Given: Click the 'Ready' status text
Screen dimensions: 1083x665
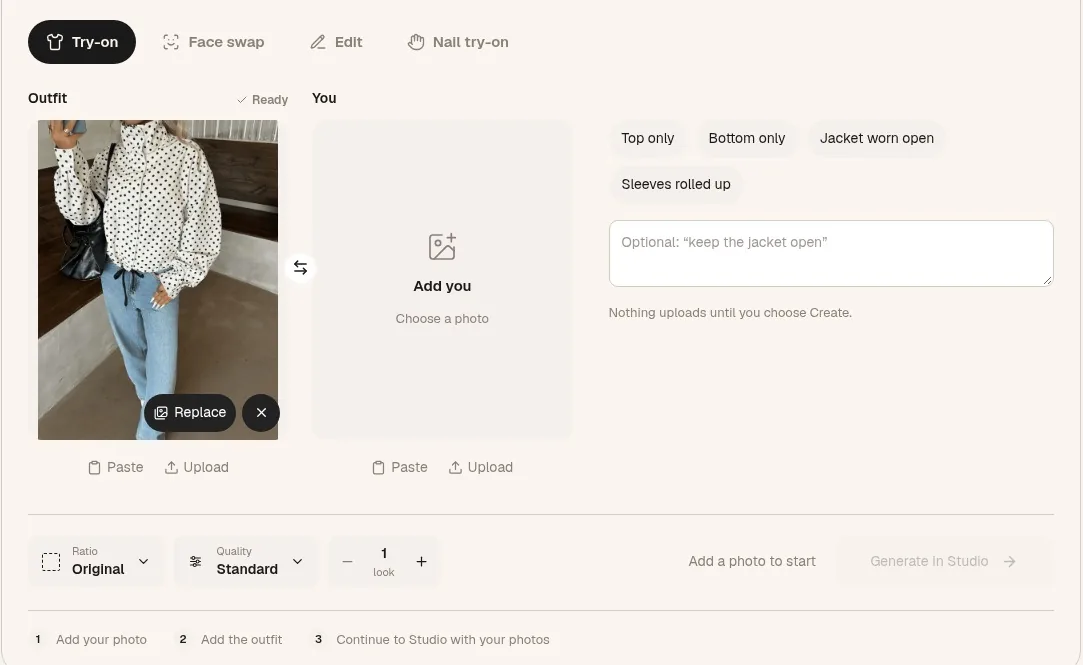Looking at the screenshot, I should 270,100.
